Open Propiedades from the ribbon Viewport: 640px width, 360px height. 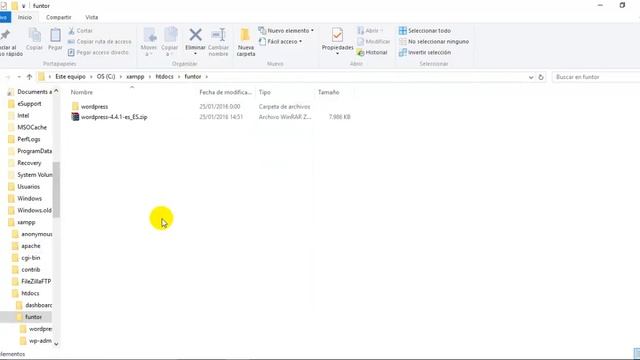[x=337, y=42]
